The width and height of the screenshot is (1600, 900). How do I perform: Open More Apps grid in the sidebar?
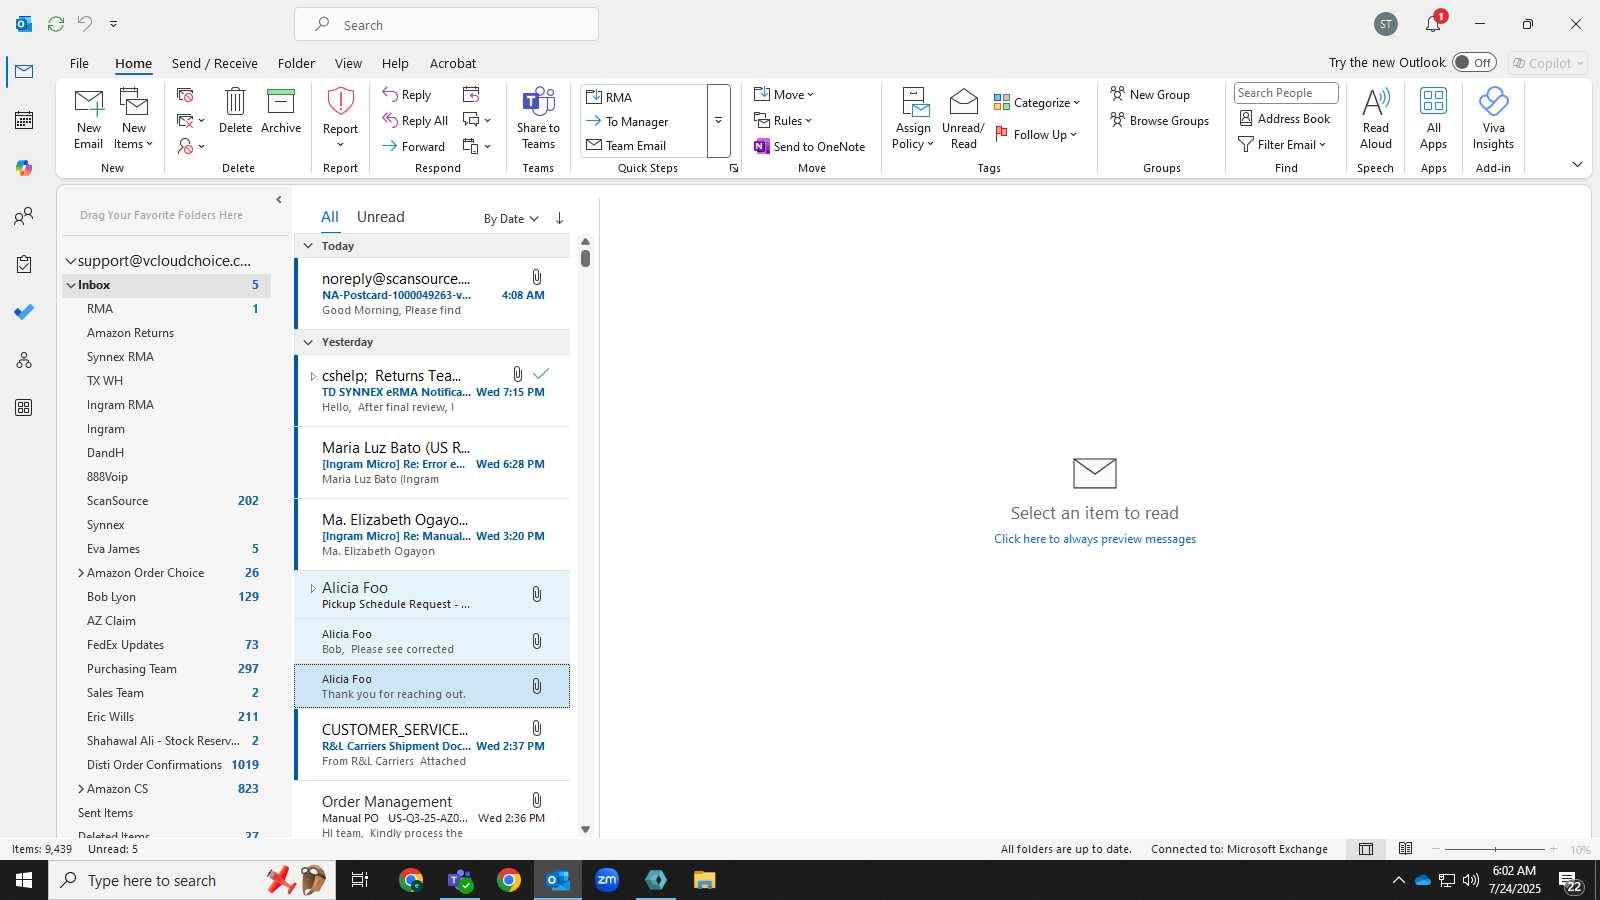tap(24, 408)
